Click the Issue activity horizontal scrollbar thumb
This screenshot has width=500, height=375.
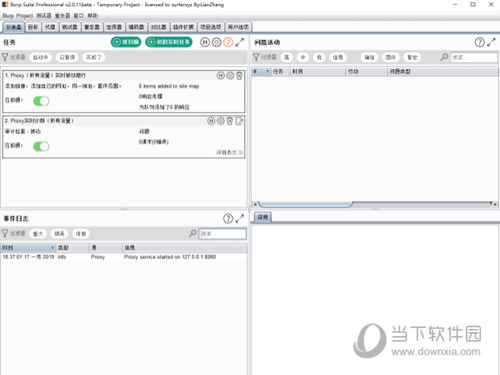pos(305,204)
